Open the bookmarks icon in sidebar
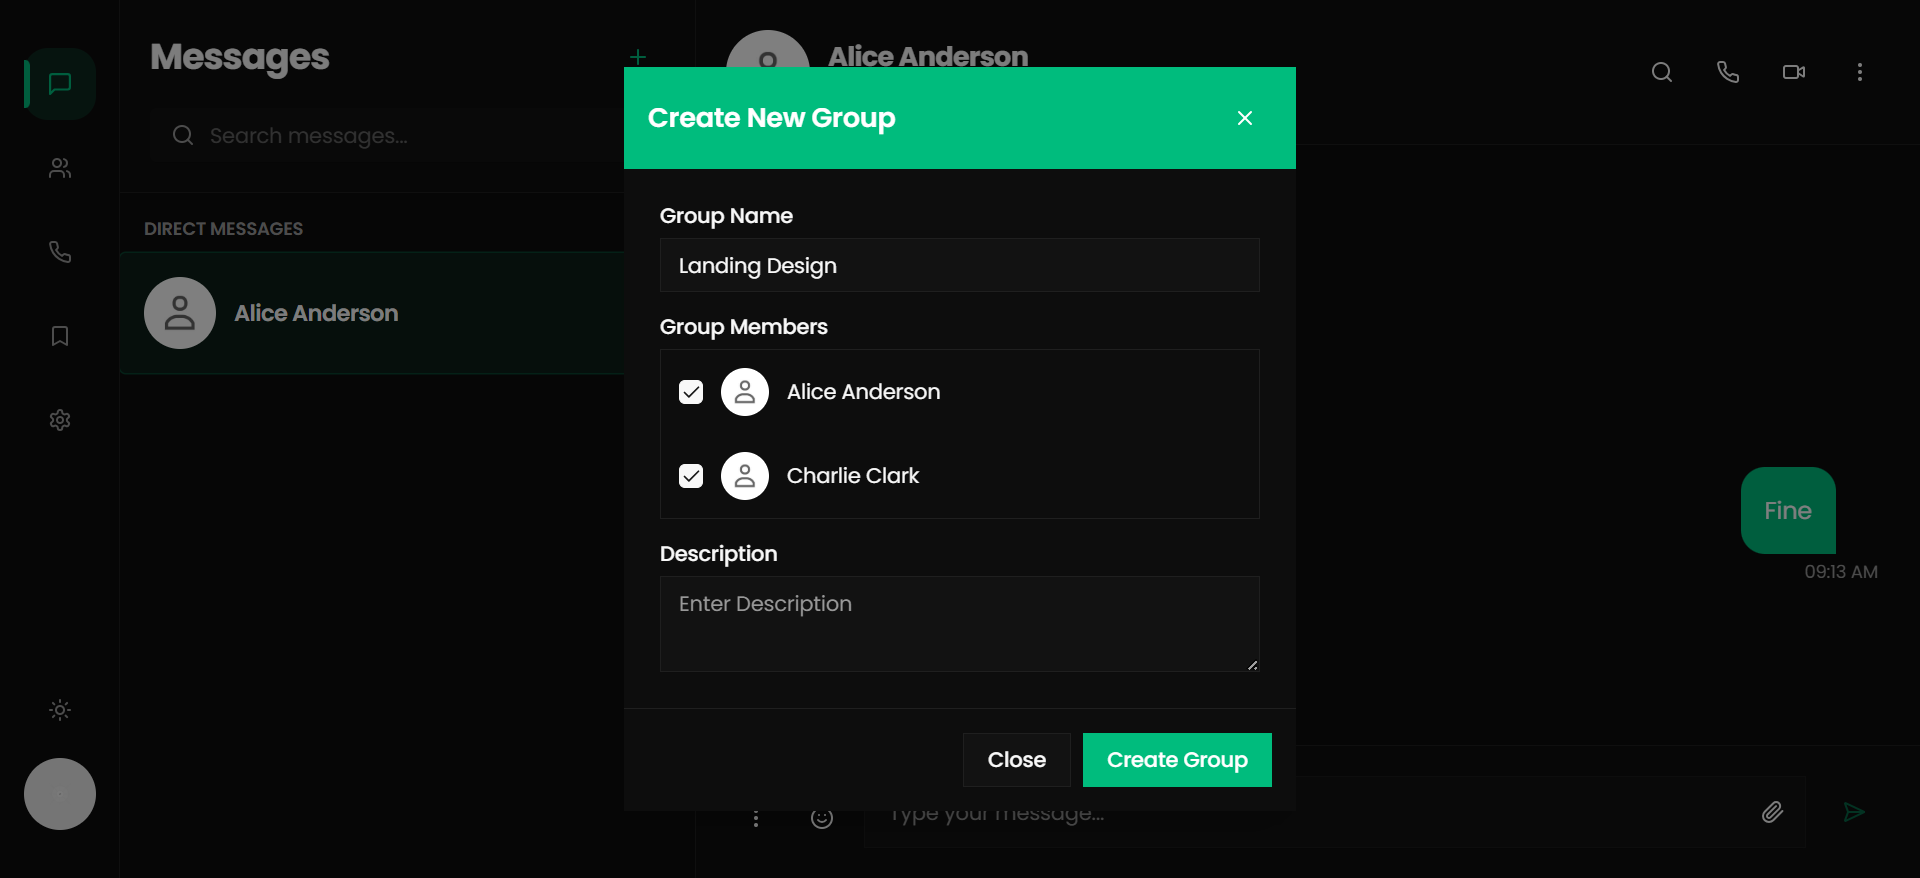 click(x=60, y=336)
